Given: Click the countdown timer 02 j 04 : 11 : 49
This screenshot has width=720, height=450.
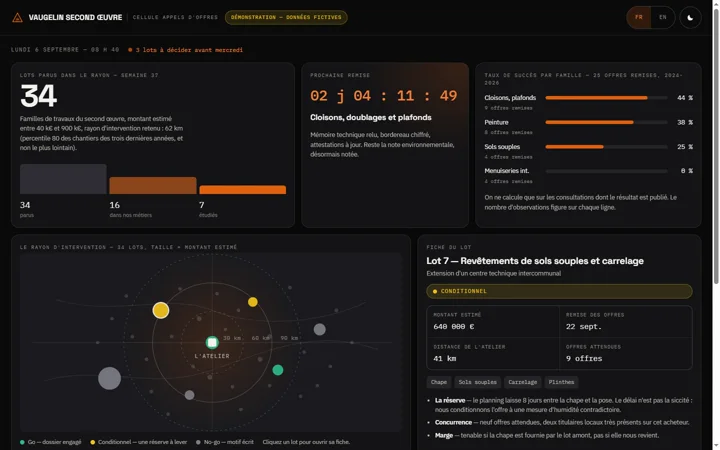Looking at the screenshot, I should [383, 96].
